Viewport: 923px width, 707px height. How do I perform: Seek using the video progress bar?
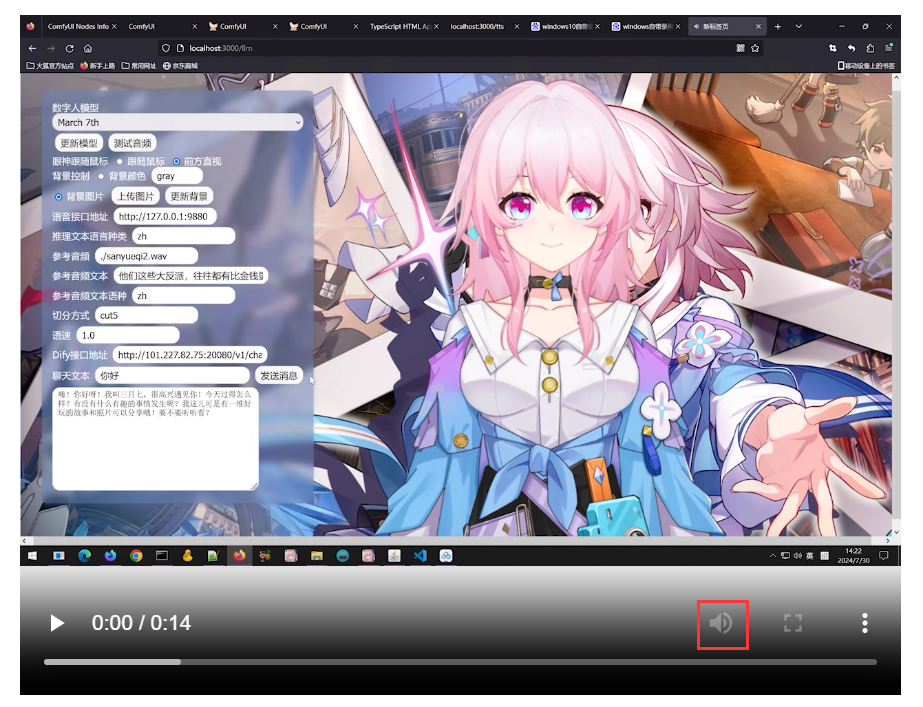pos(460,662)
